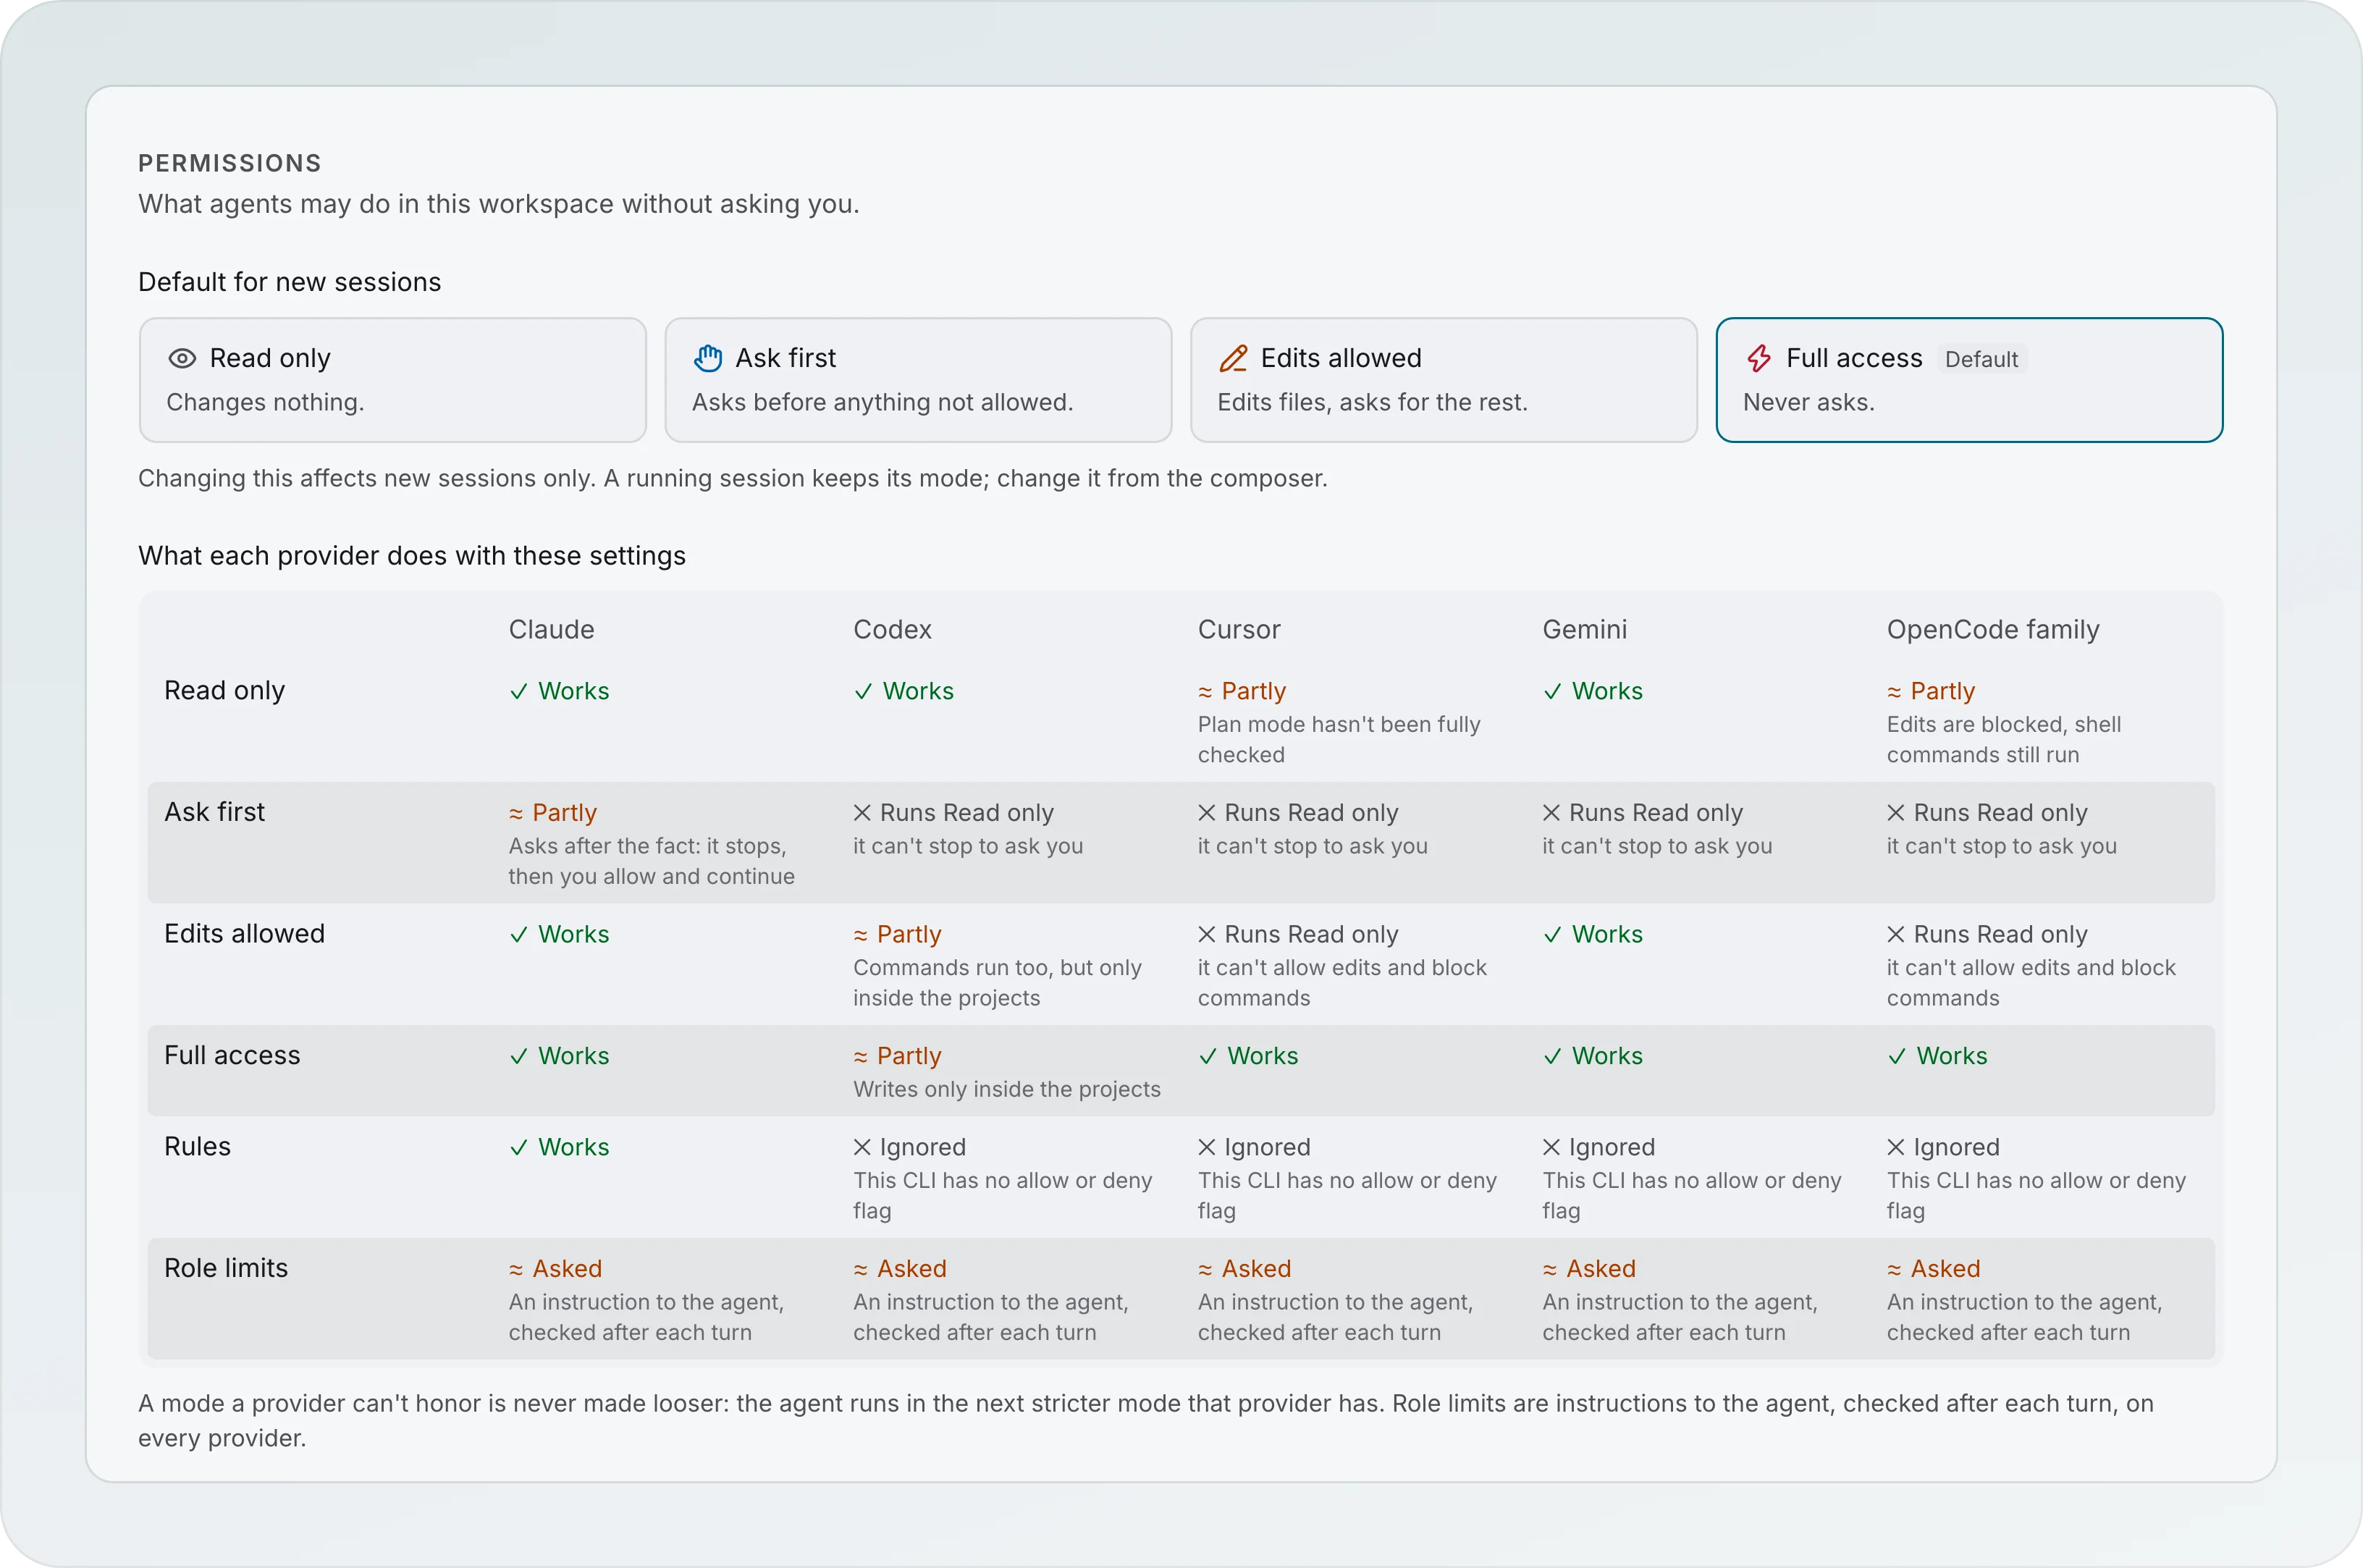The image size is (2363, 1568).
Task: Select the Ask first default mode card
Action: (x=918, y=380)
